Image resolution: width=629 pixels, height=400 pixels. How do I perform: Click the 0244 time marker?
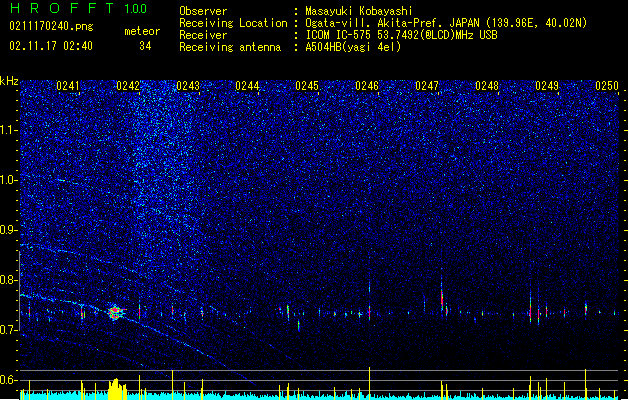[248, 86]
